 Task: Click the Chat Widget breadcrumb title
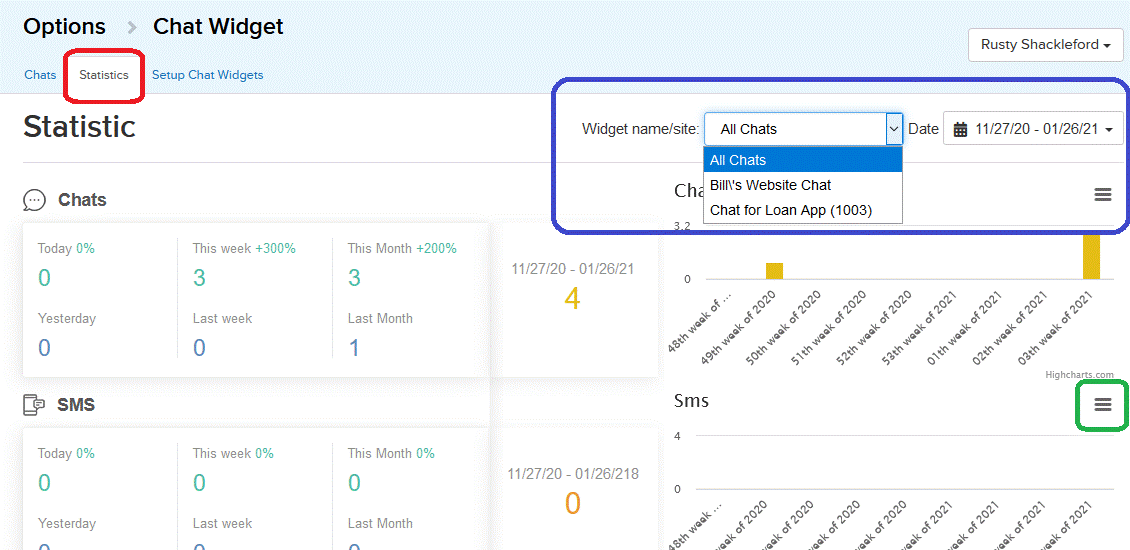[218, 27]
